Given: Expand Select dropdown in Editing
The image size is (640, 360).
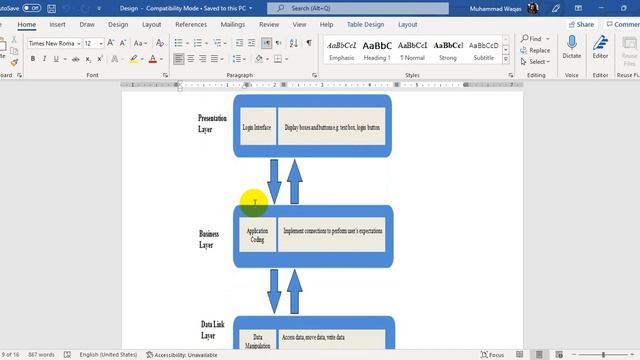Looking at the screenshot, I should [x=536, y=62].
